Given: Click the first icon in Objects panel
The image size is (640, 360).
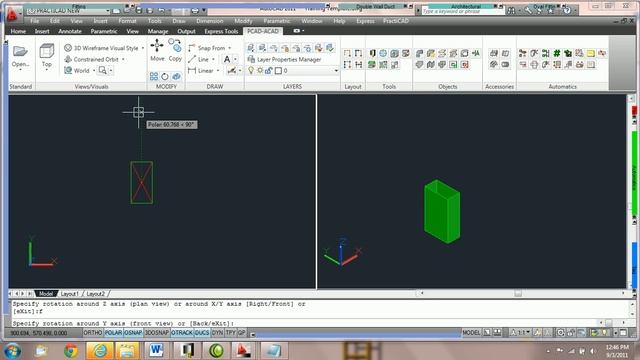Looking at the screenshot, I should [420, 53].
